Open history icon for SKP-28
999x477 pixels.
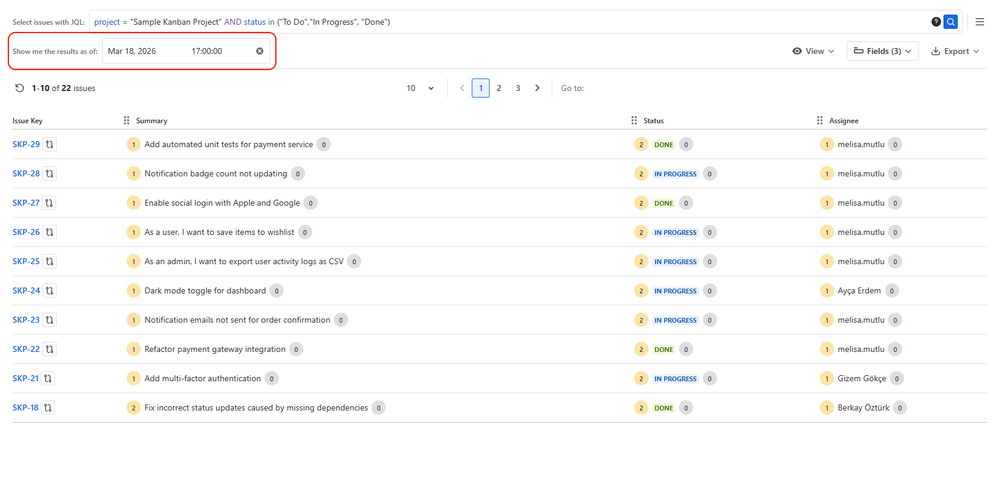tap(50, 173)
